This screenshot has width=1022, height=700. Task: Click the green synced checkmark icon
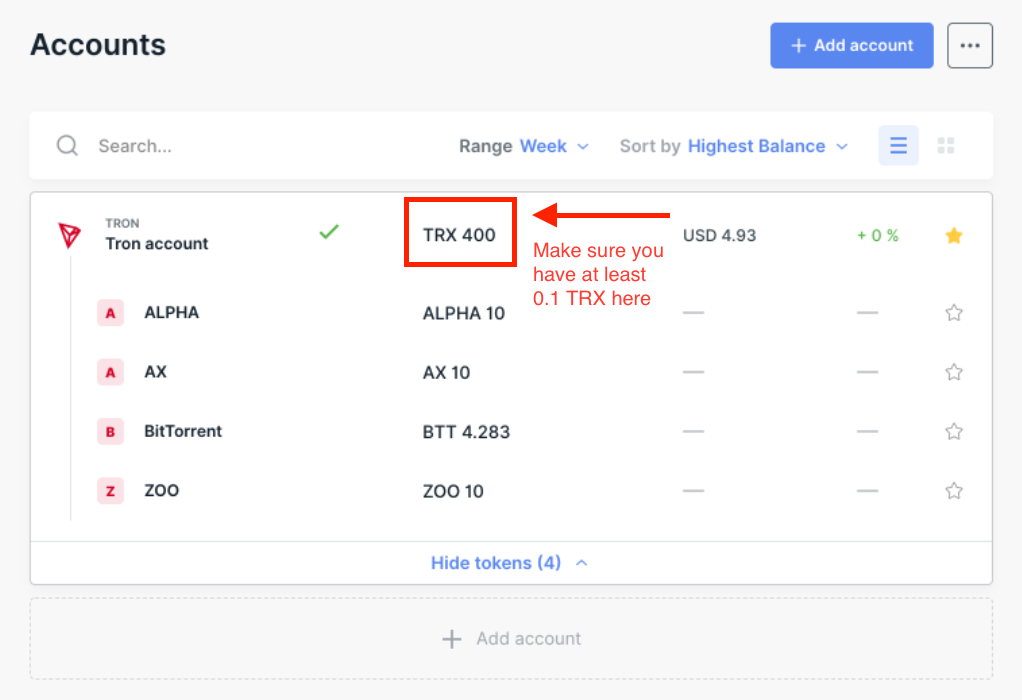329,233
